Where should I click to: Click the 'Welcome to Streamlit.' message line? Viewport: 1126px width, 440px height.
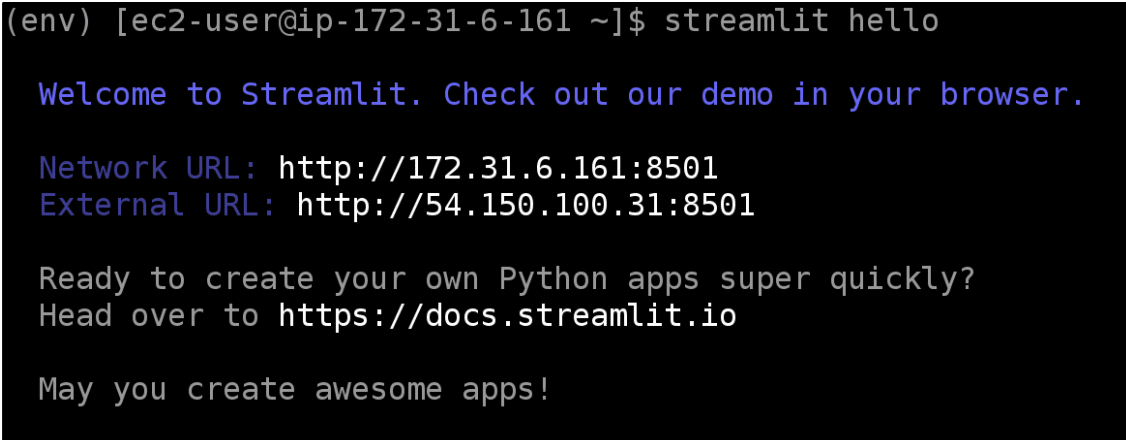(x=562, y=95)
